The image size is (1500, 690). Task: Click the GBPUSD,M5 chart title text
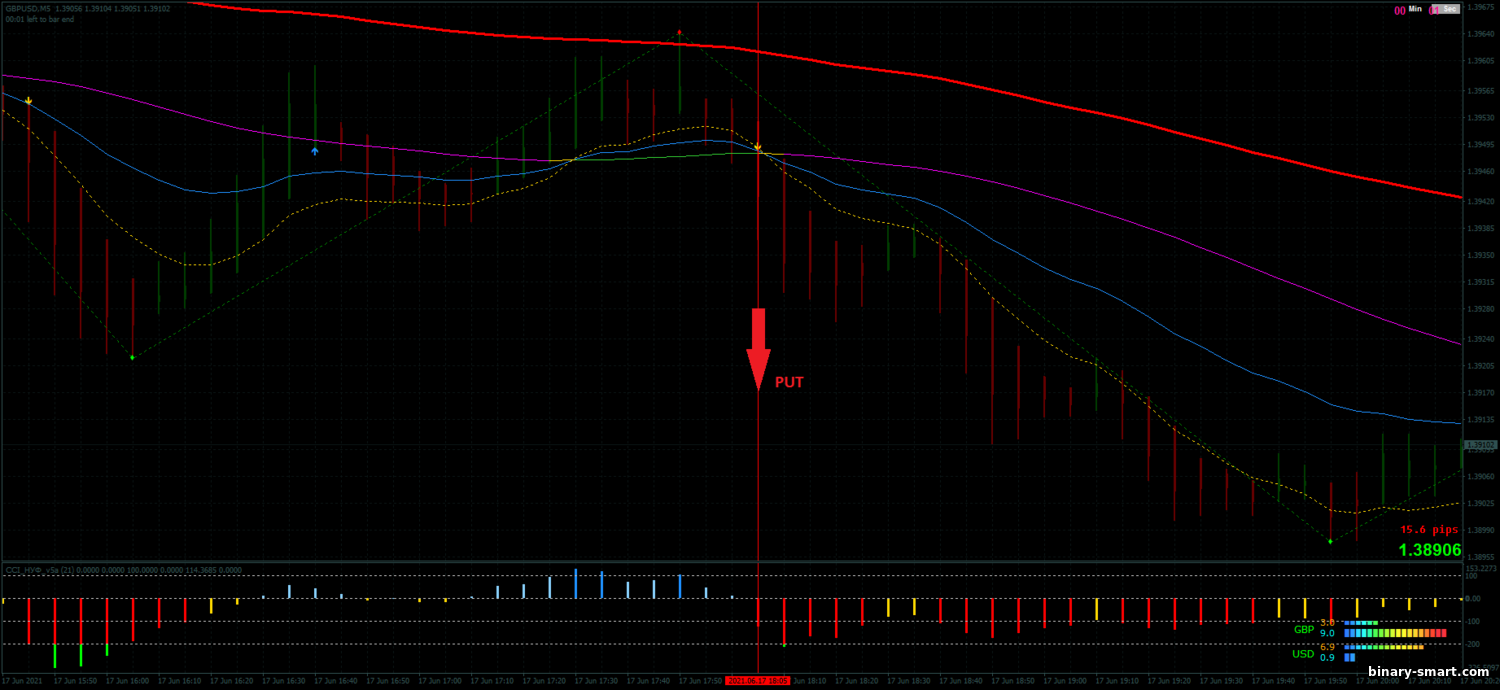click(31, 8)
